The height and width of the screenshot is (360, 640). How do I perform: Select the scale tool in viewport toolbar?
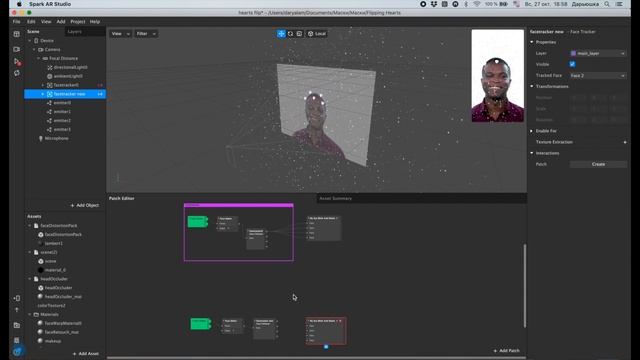pyautogui.click(x=299, y=34)
